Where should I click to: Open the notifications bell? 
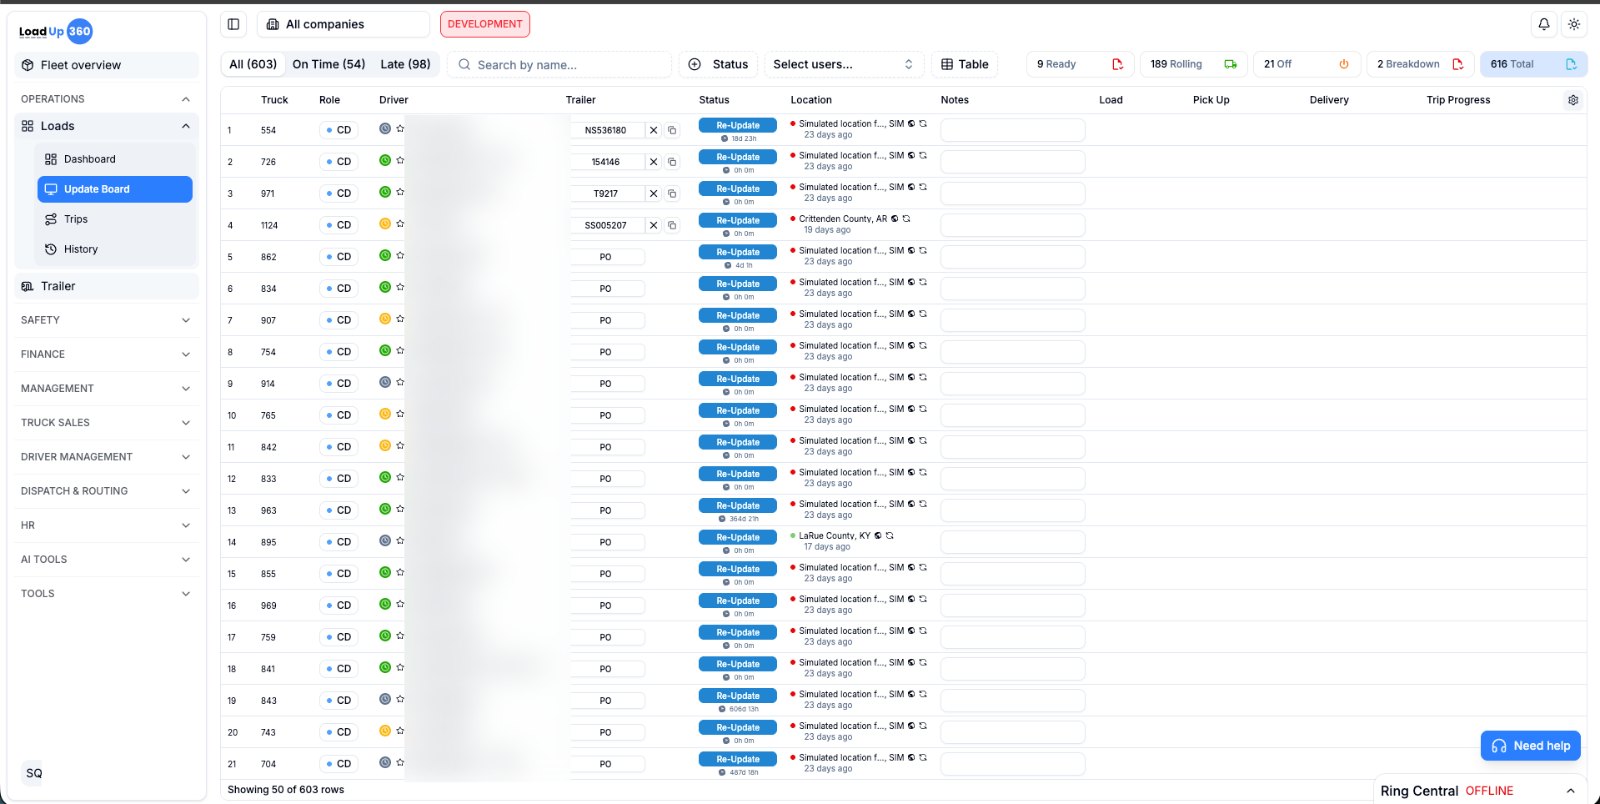click(x=1544, y=24)
